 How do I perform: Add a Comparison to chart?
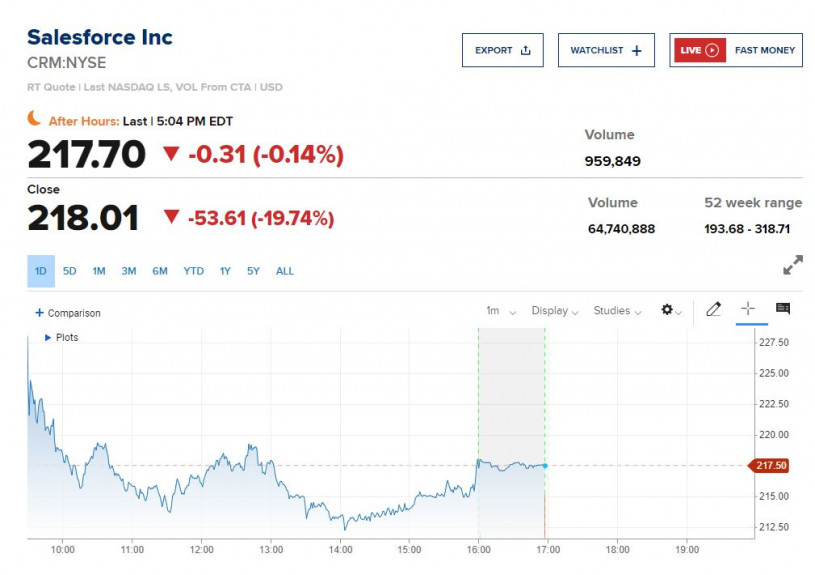pos(68,313)
